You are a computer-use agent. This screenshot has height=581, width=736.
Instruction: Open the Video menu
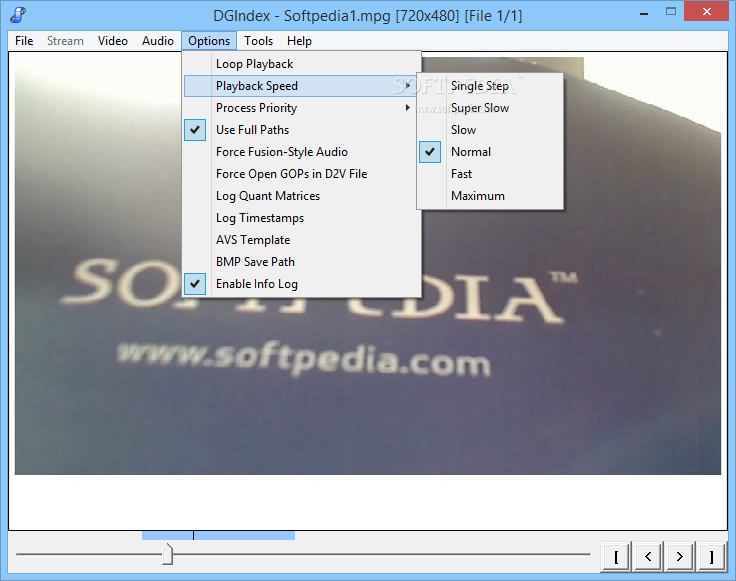click(x=113, y=41)
